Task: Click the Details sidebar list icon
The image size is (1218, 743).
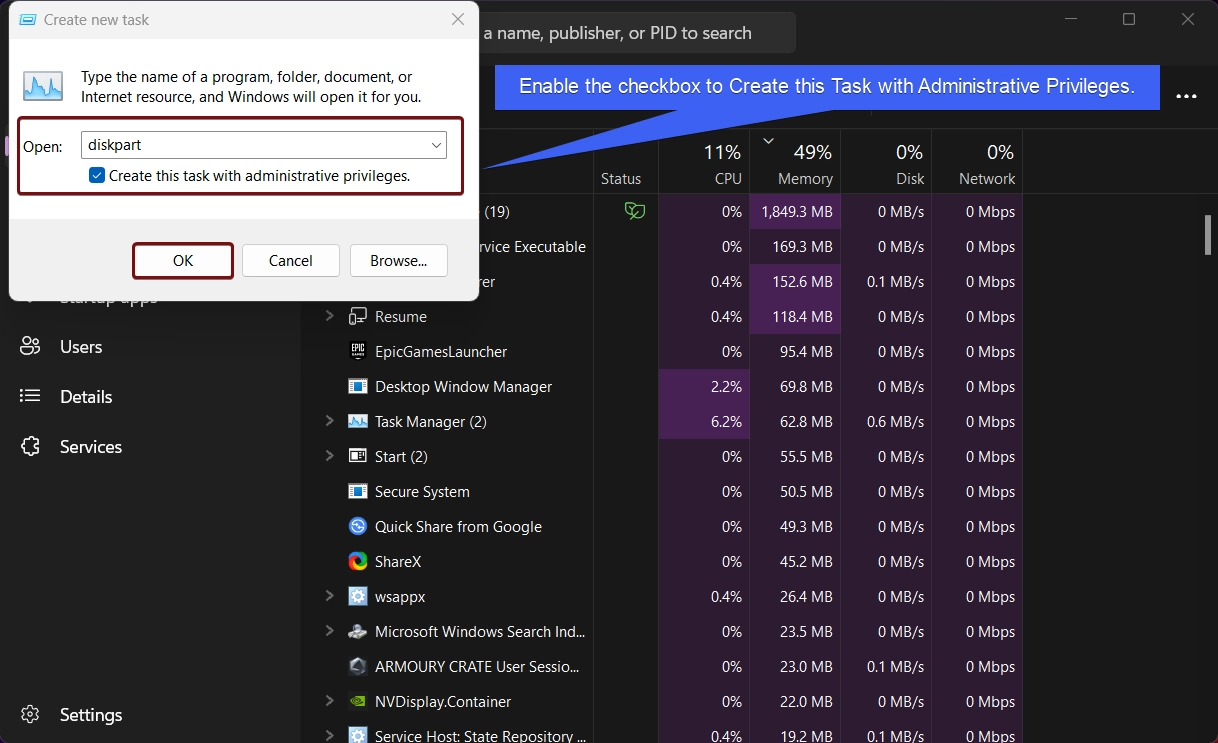Action: (x=30, y=397)
